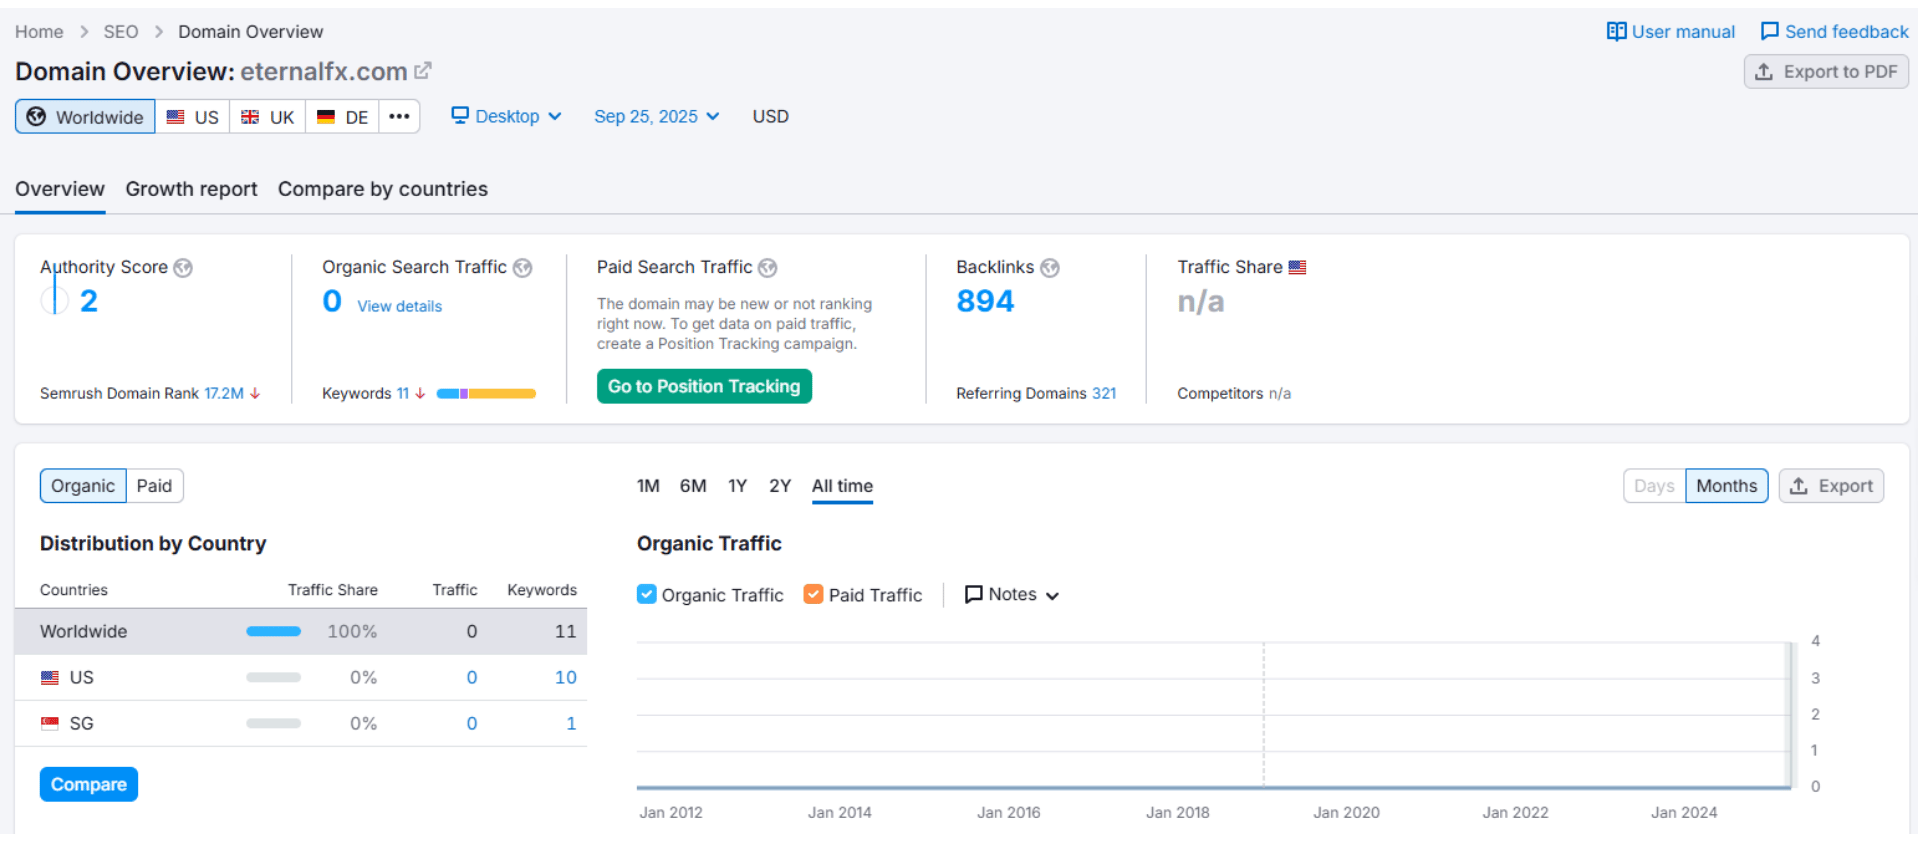This screenshot has width=1920, height=860.
Task: Click the Send feedback speech bubble icon
Action: pyautogui.click(x=1769, y=32)
